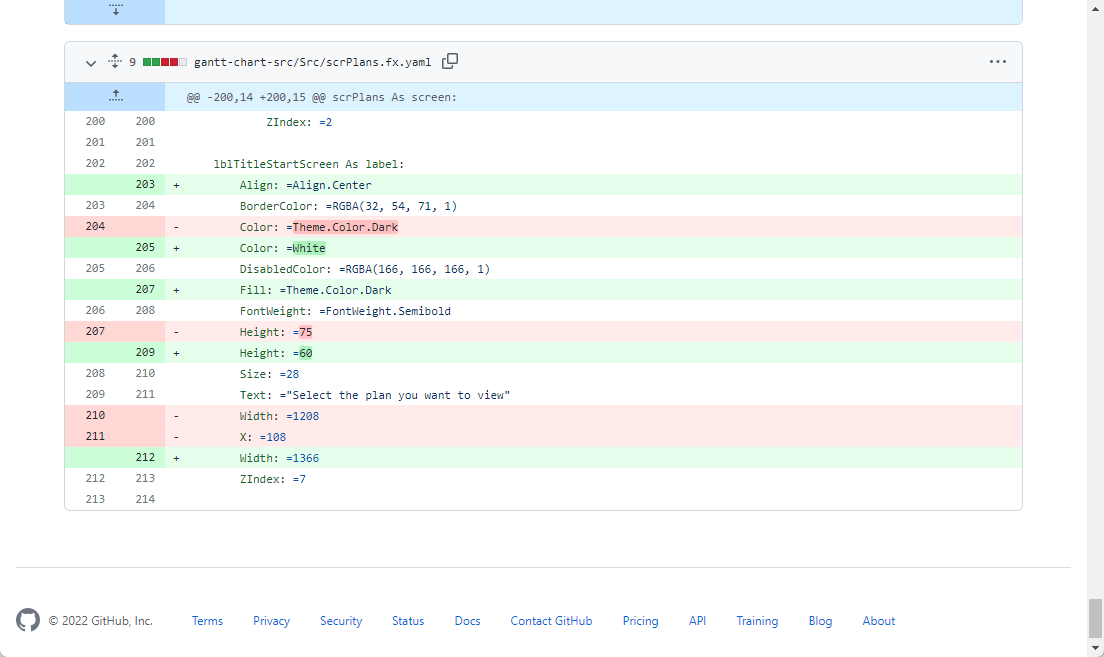Image resolution: width=1104 pixels, height=657 pixels.
Task: Expand all lines of scrPlans.fx.yaml diff
Action: click(x=114, y=61)
